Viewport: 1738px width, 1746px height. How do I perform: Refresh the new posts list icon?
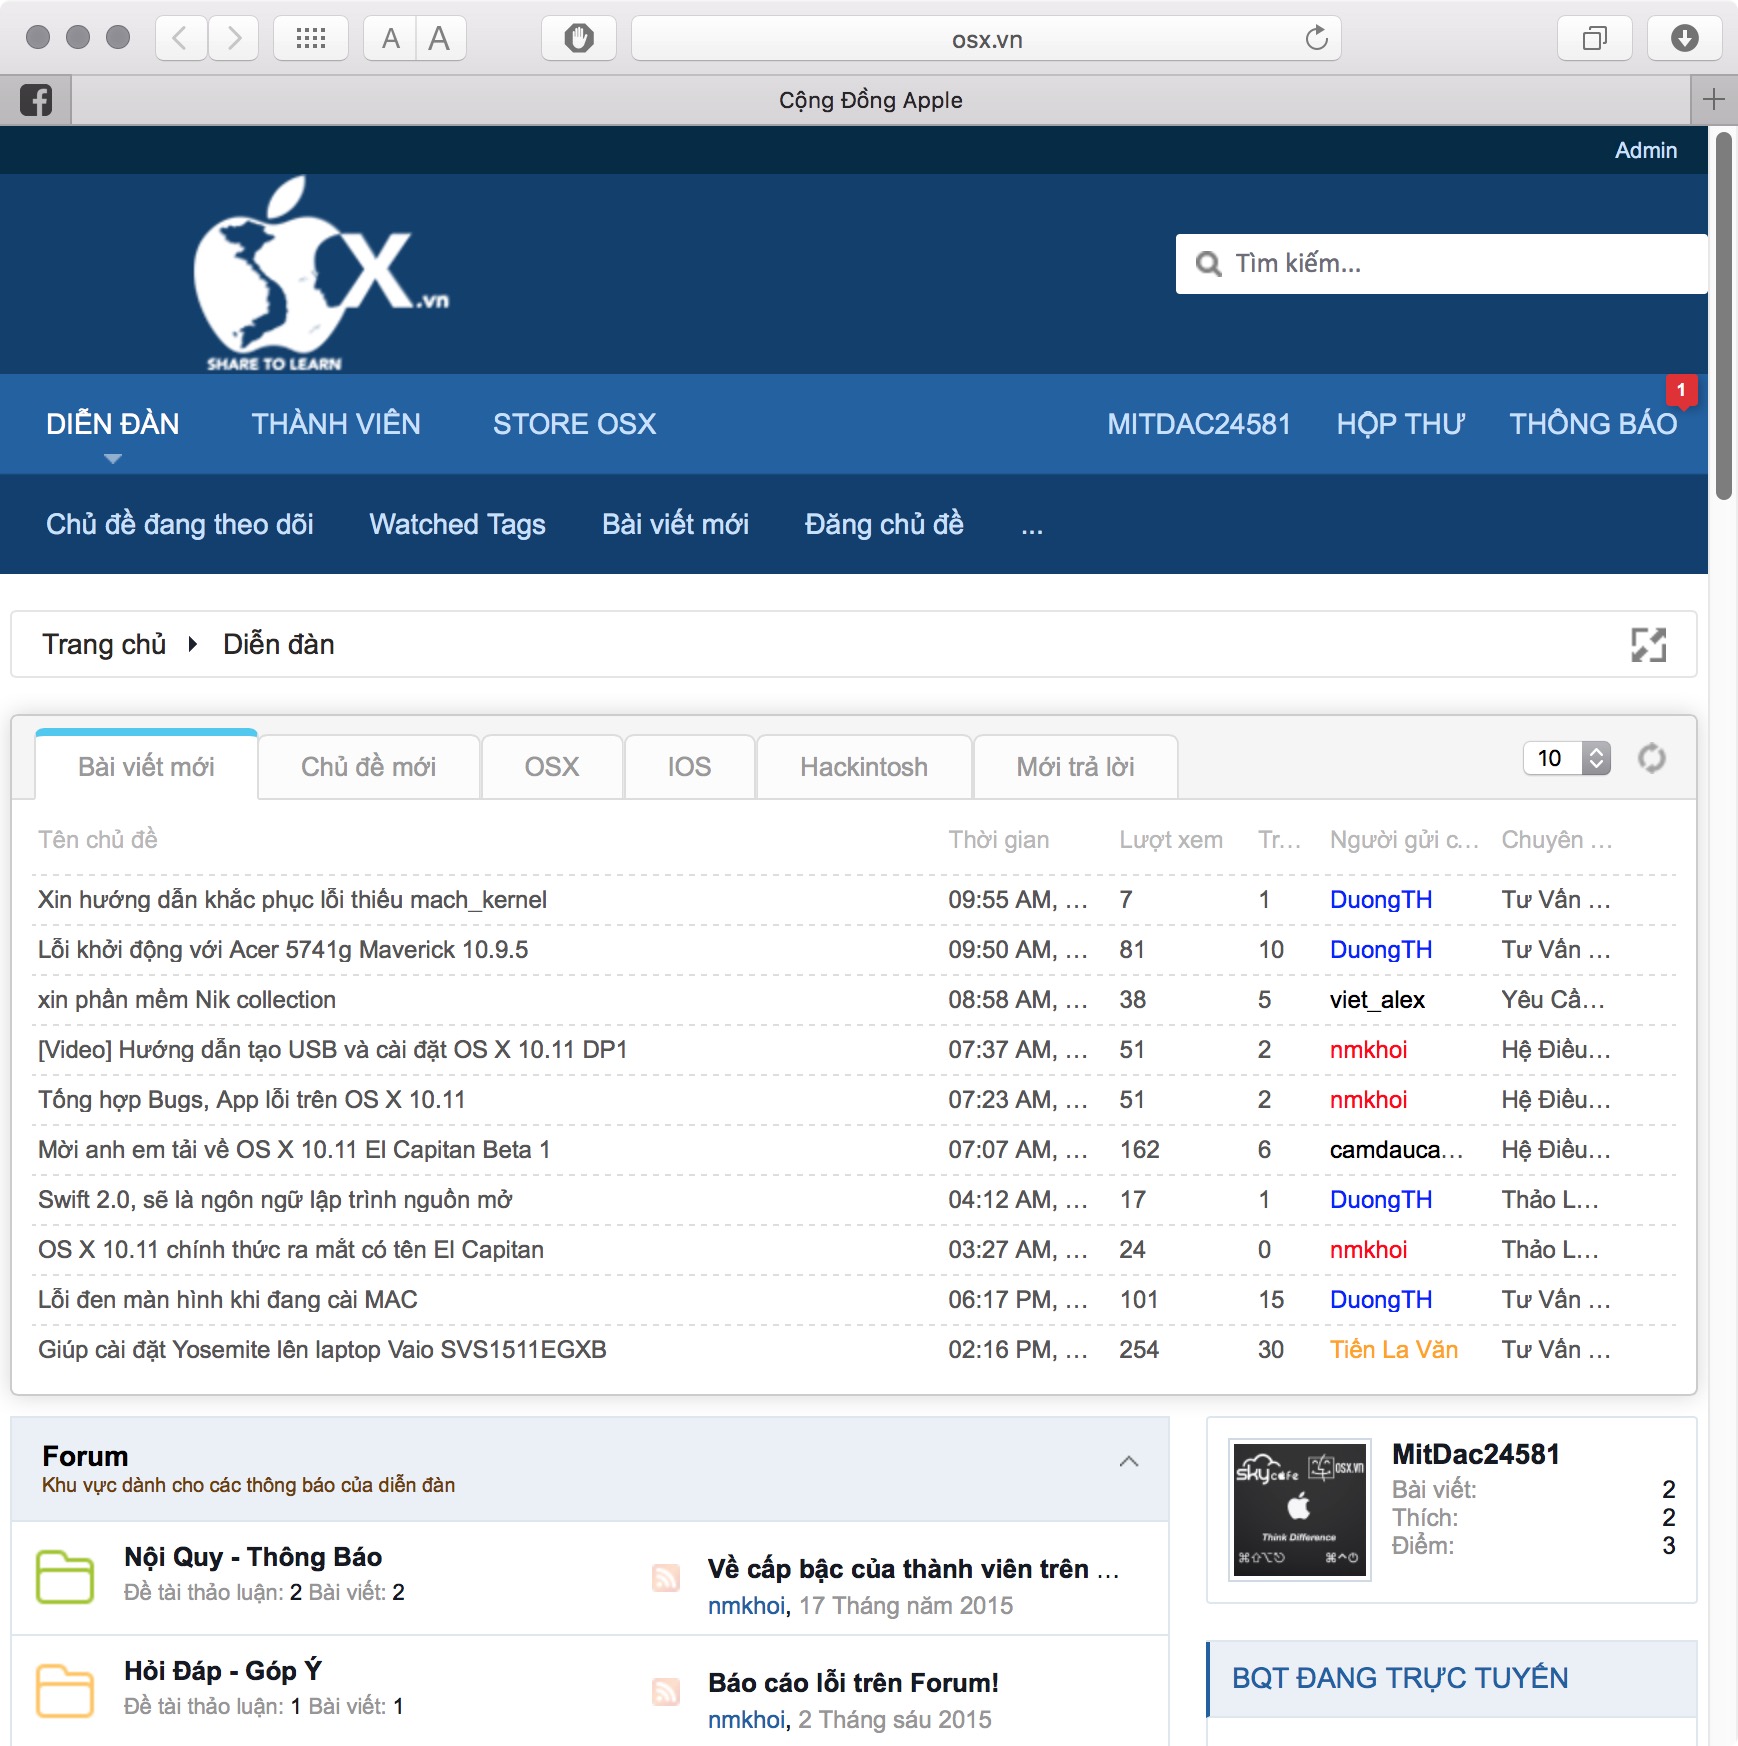(1651, 759)
